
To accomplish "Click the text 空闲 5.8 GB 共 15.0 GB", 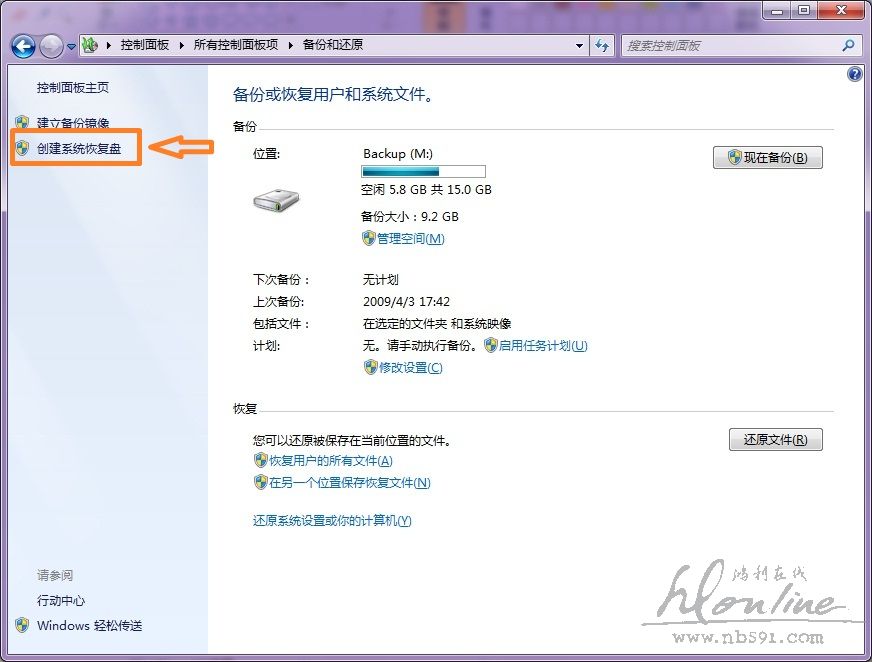I will pos(426,190).
